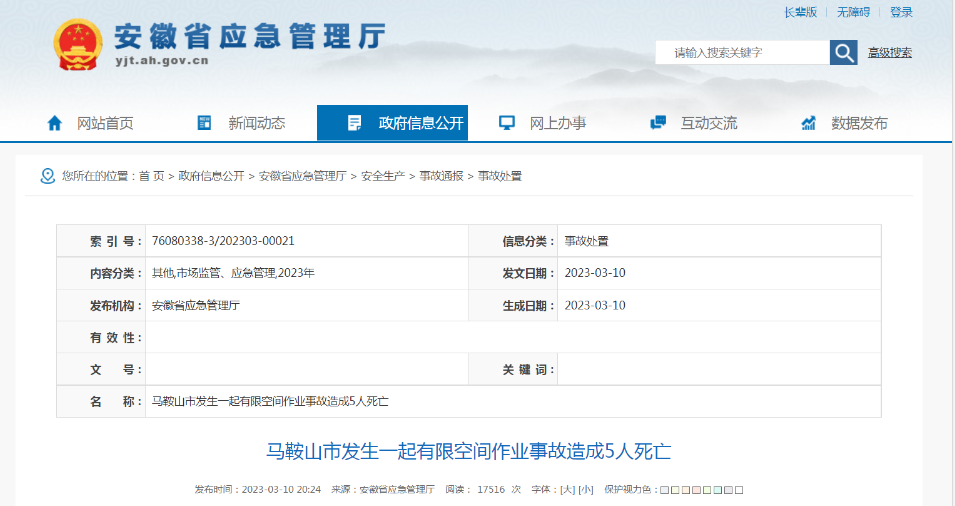Viewport: 955px width, 506px height.
Task: Click 事故处置 at the breadcrumb end
Action: click(500, 176)
